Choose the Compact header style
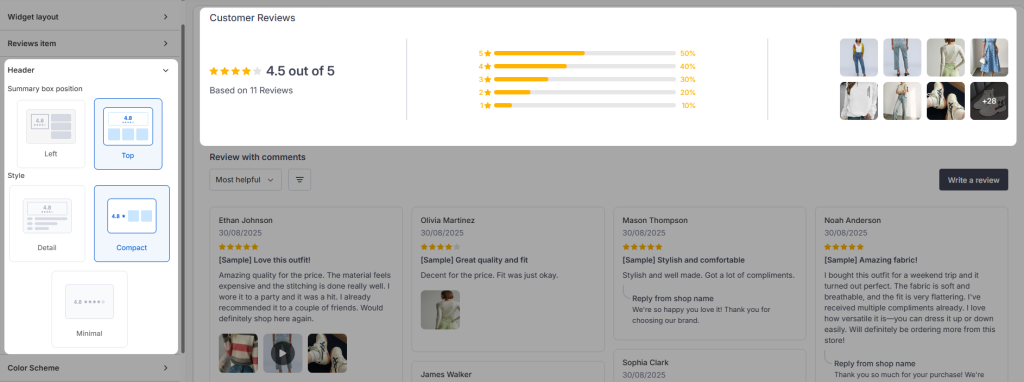 click(132, 223)
